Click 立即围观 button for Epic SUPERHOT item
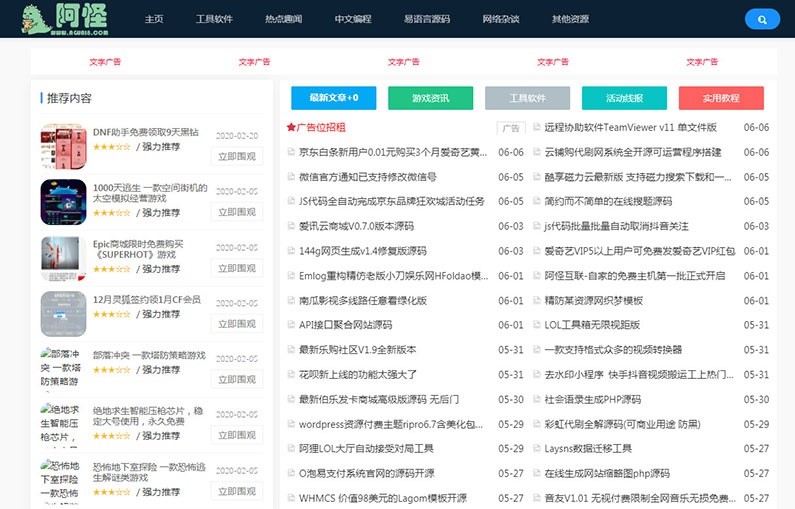The height and width of the screenshot is (509, 795). [236, 269]
